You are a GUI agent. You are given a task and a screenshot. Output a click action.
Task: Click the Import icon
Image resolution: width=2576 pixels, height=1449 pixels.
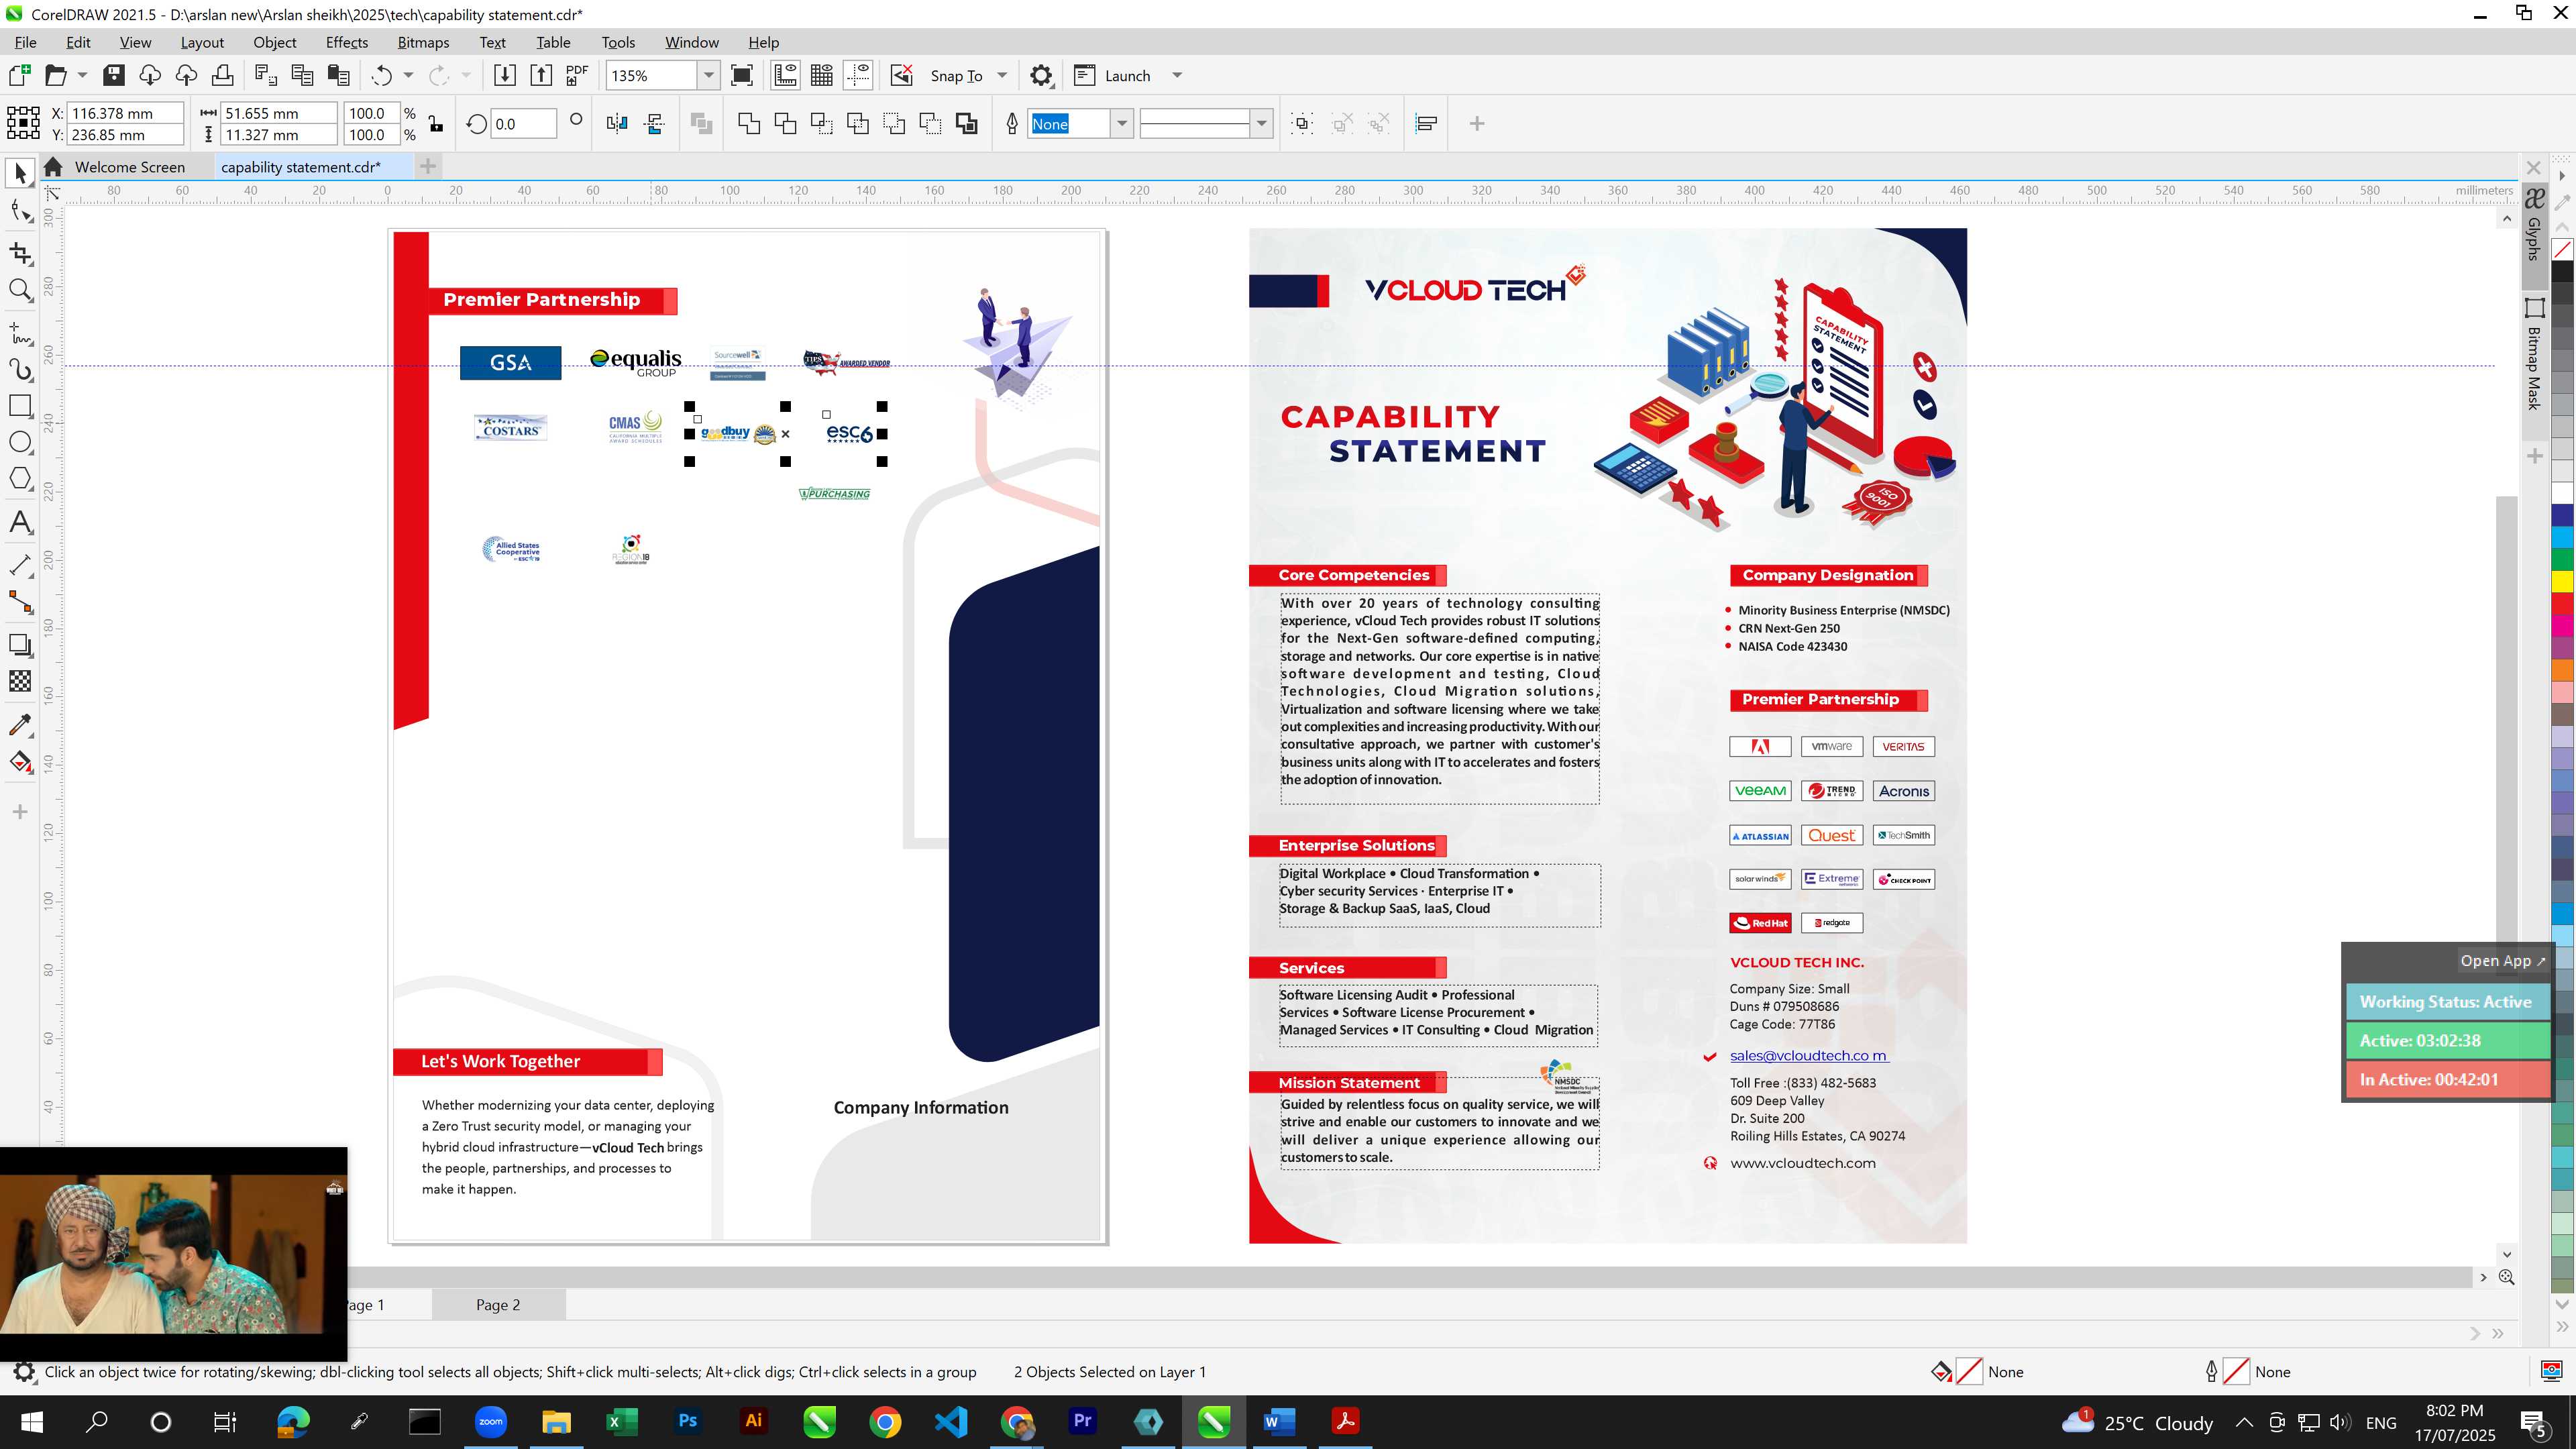[505, 75]
